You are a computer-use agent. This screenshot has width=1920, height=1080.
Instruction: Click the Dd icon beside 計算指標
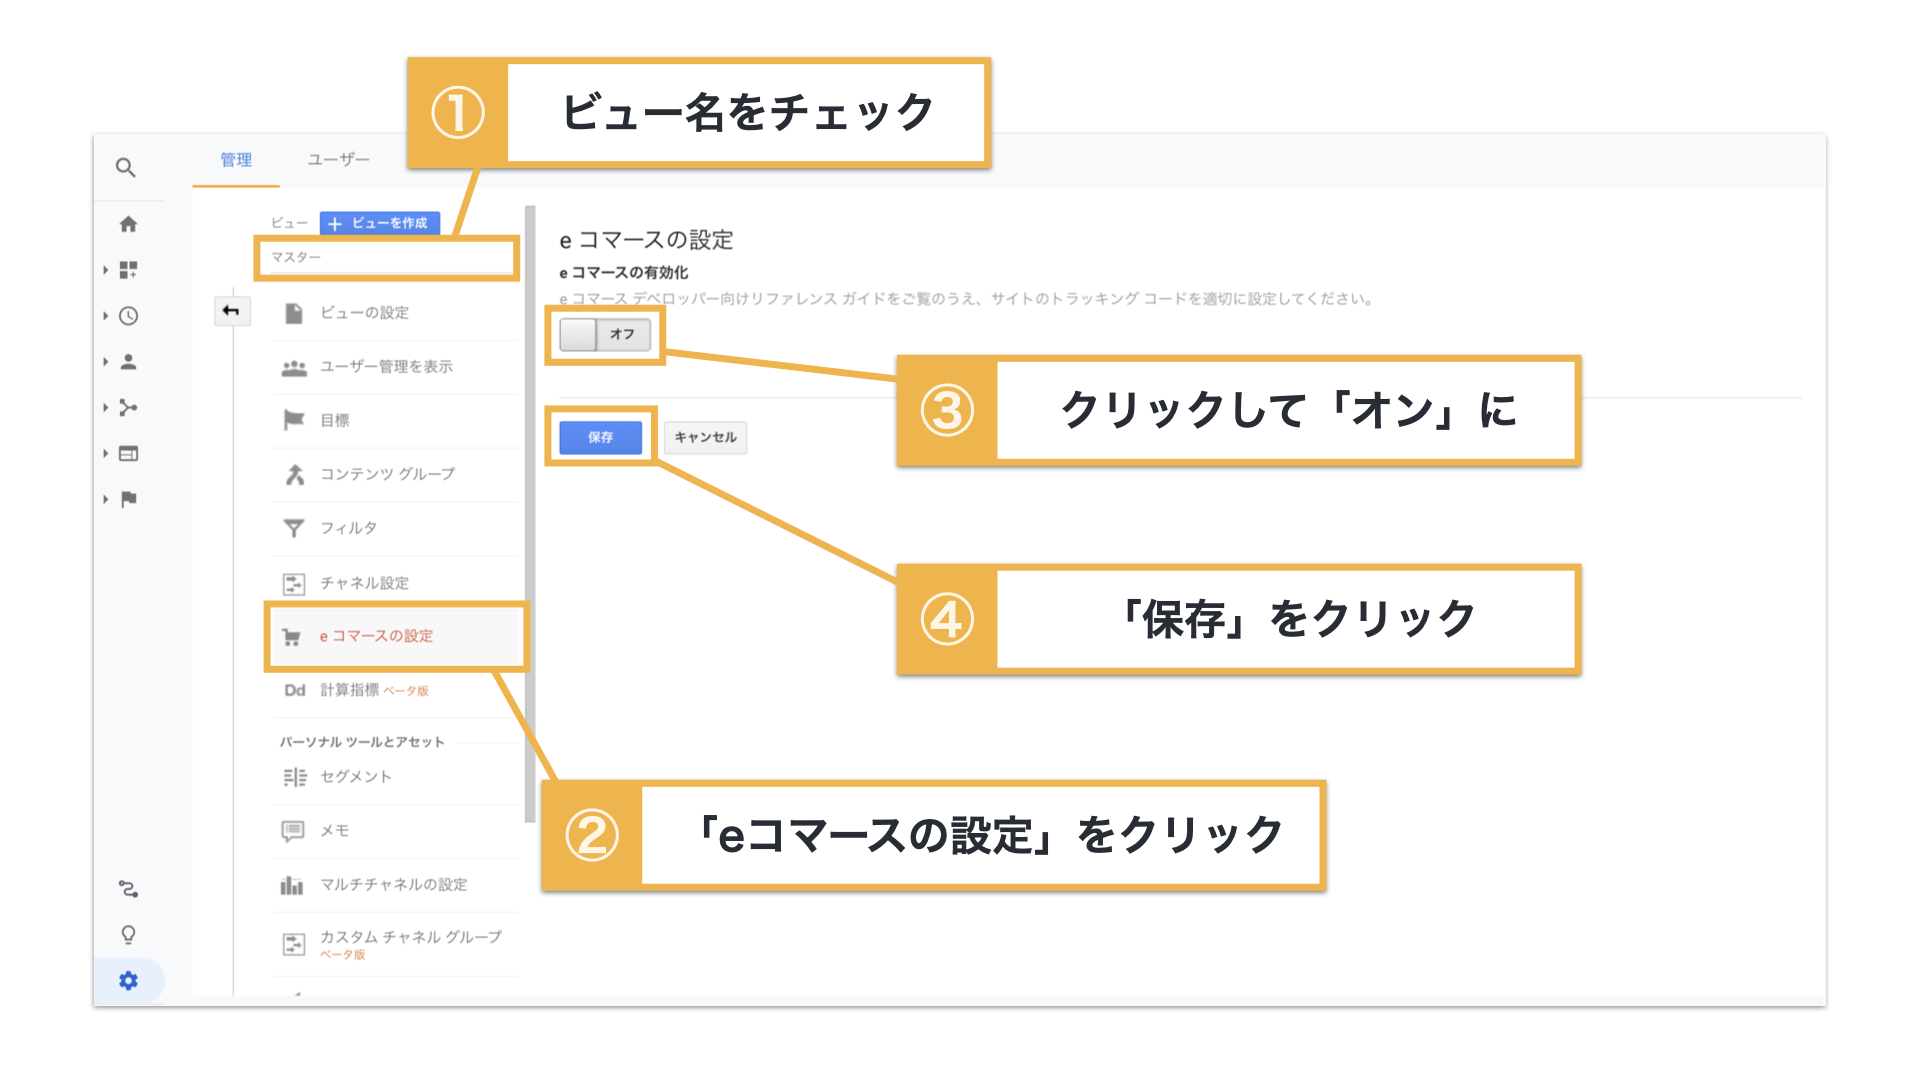click(x=294, y=690)
